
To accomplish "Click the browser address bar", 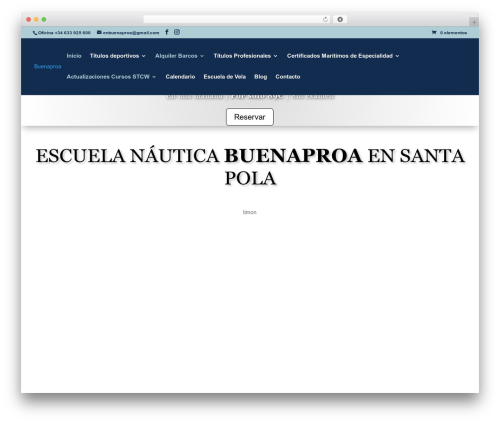I will 237,19.
